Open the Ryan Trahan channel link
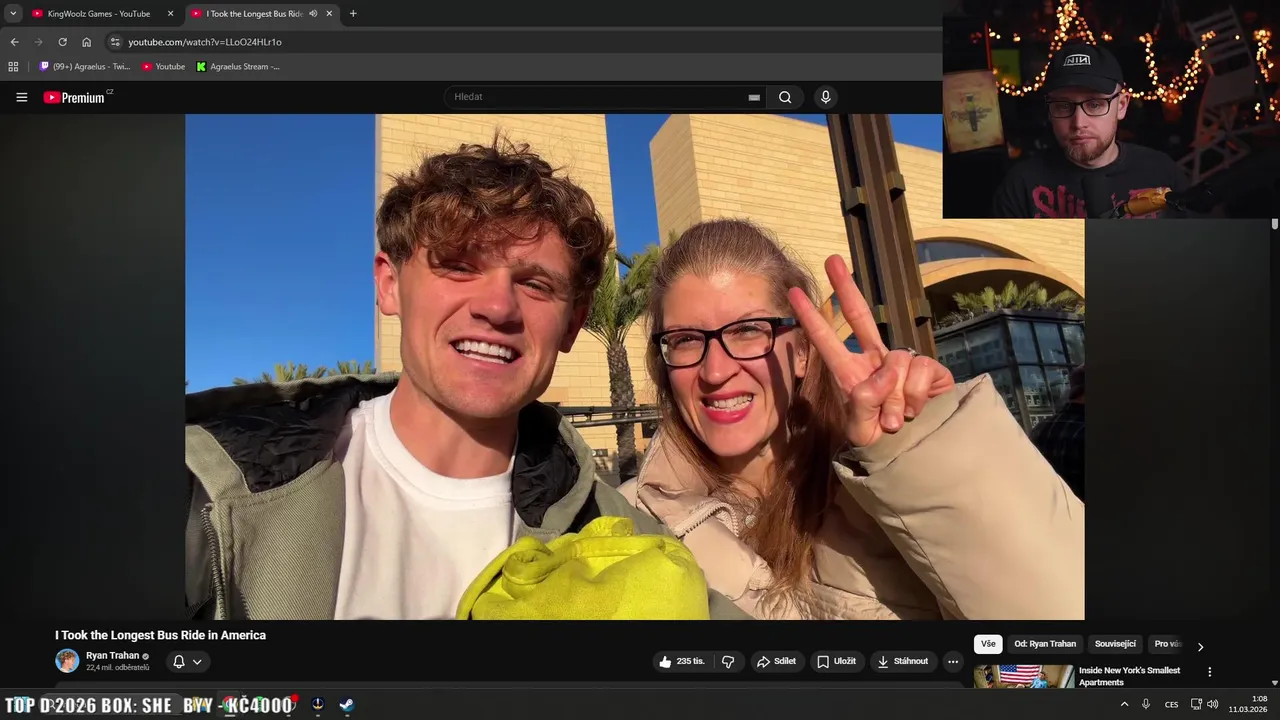Image resolution: width=1280 pixels, height=720 pixels. tap(112, 656)
